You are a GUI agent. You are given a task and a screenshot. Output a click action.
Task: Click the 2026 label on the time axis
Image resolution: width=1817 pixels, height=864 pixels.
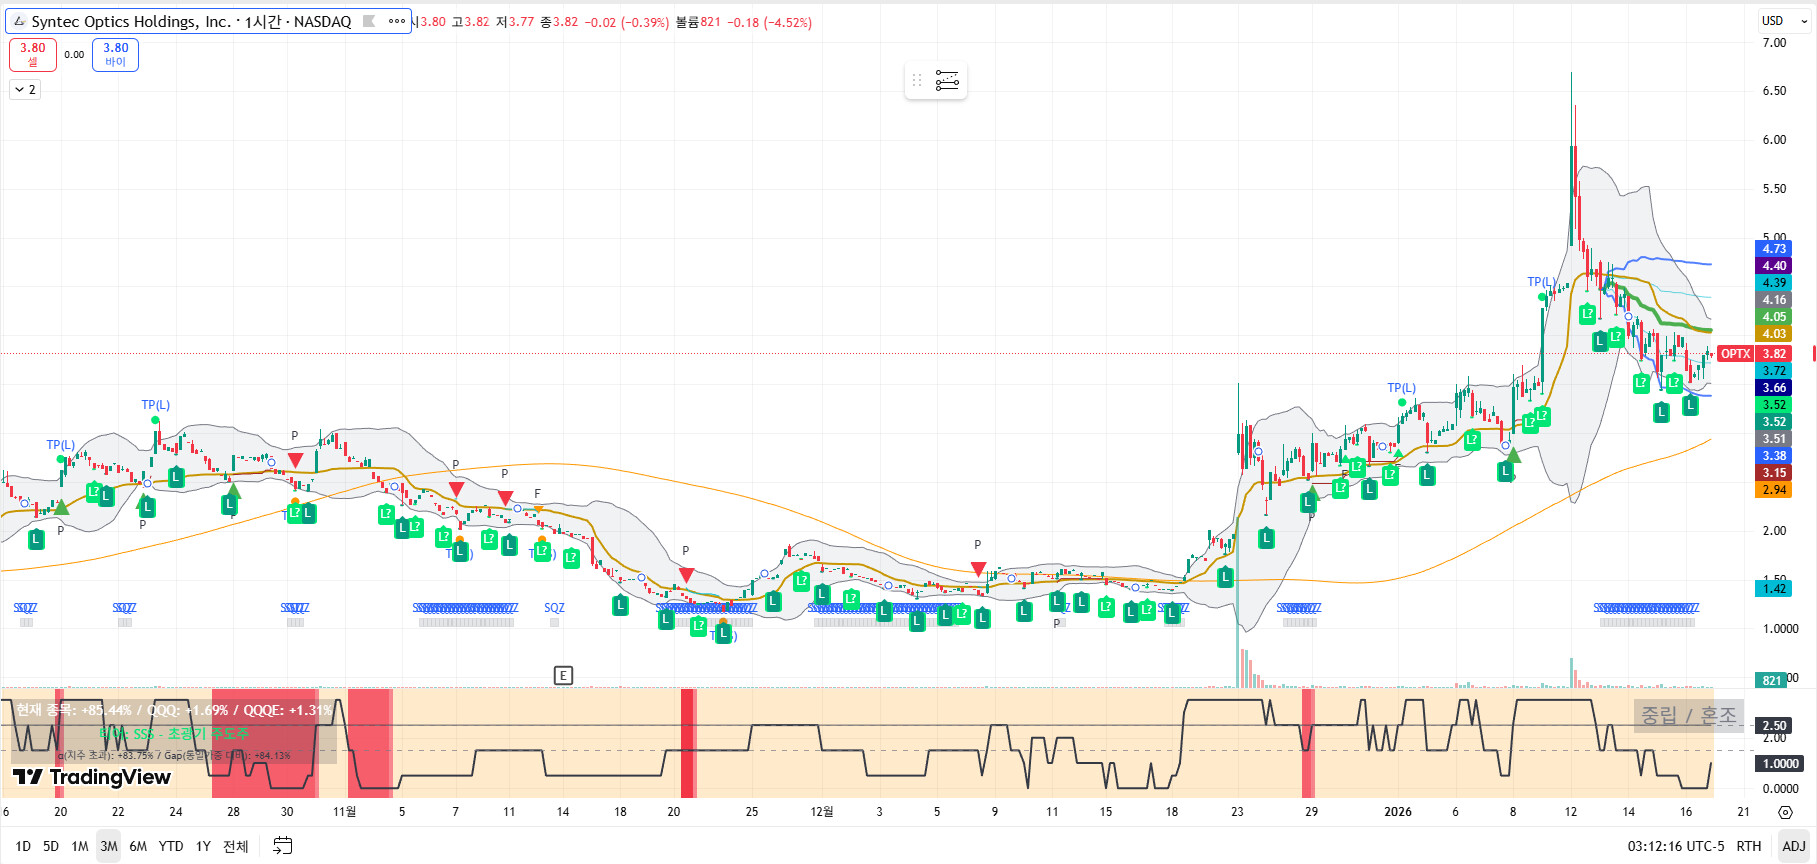pyautogui.click(x=1398, y=812)
